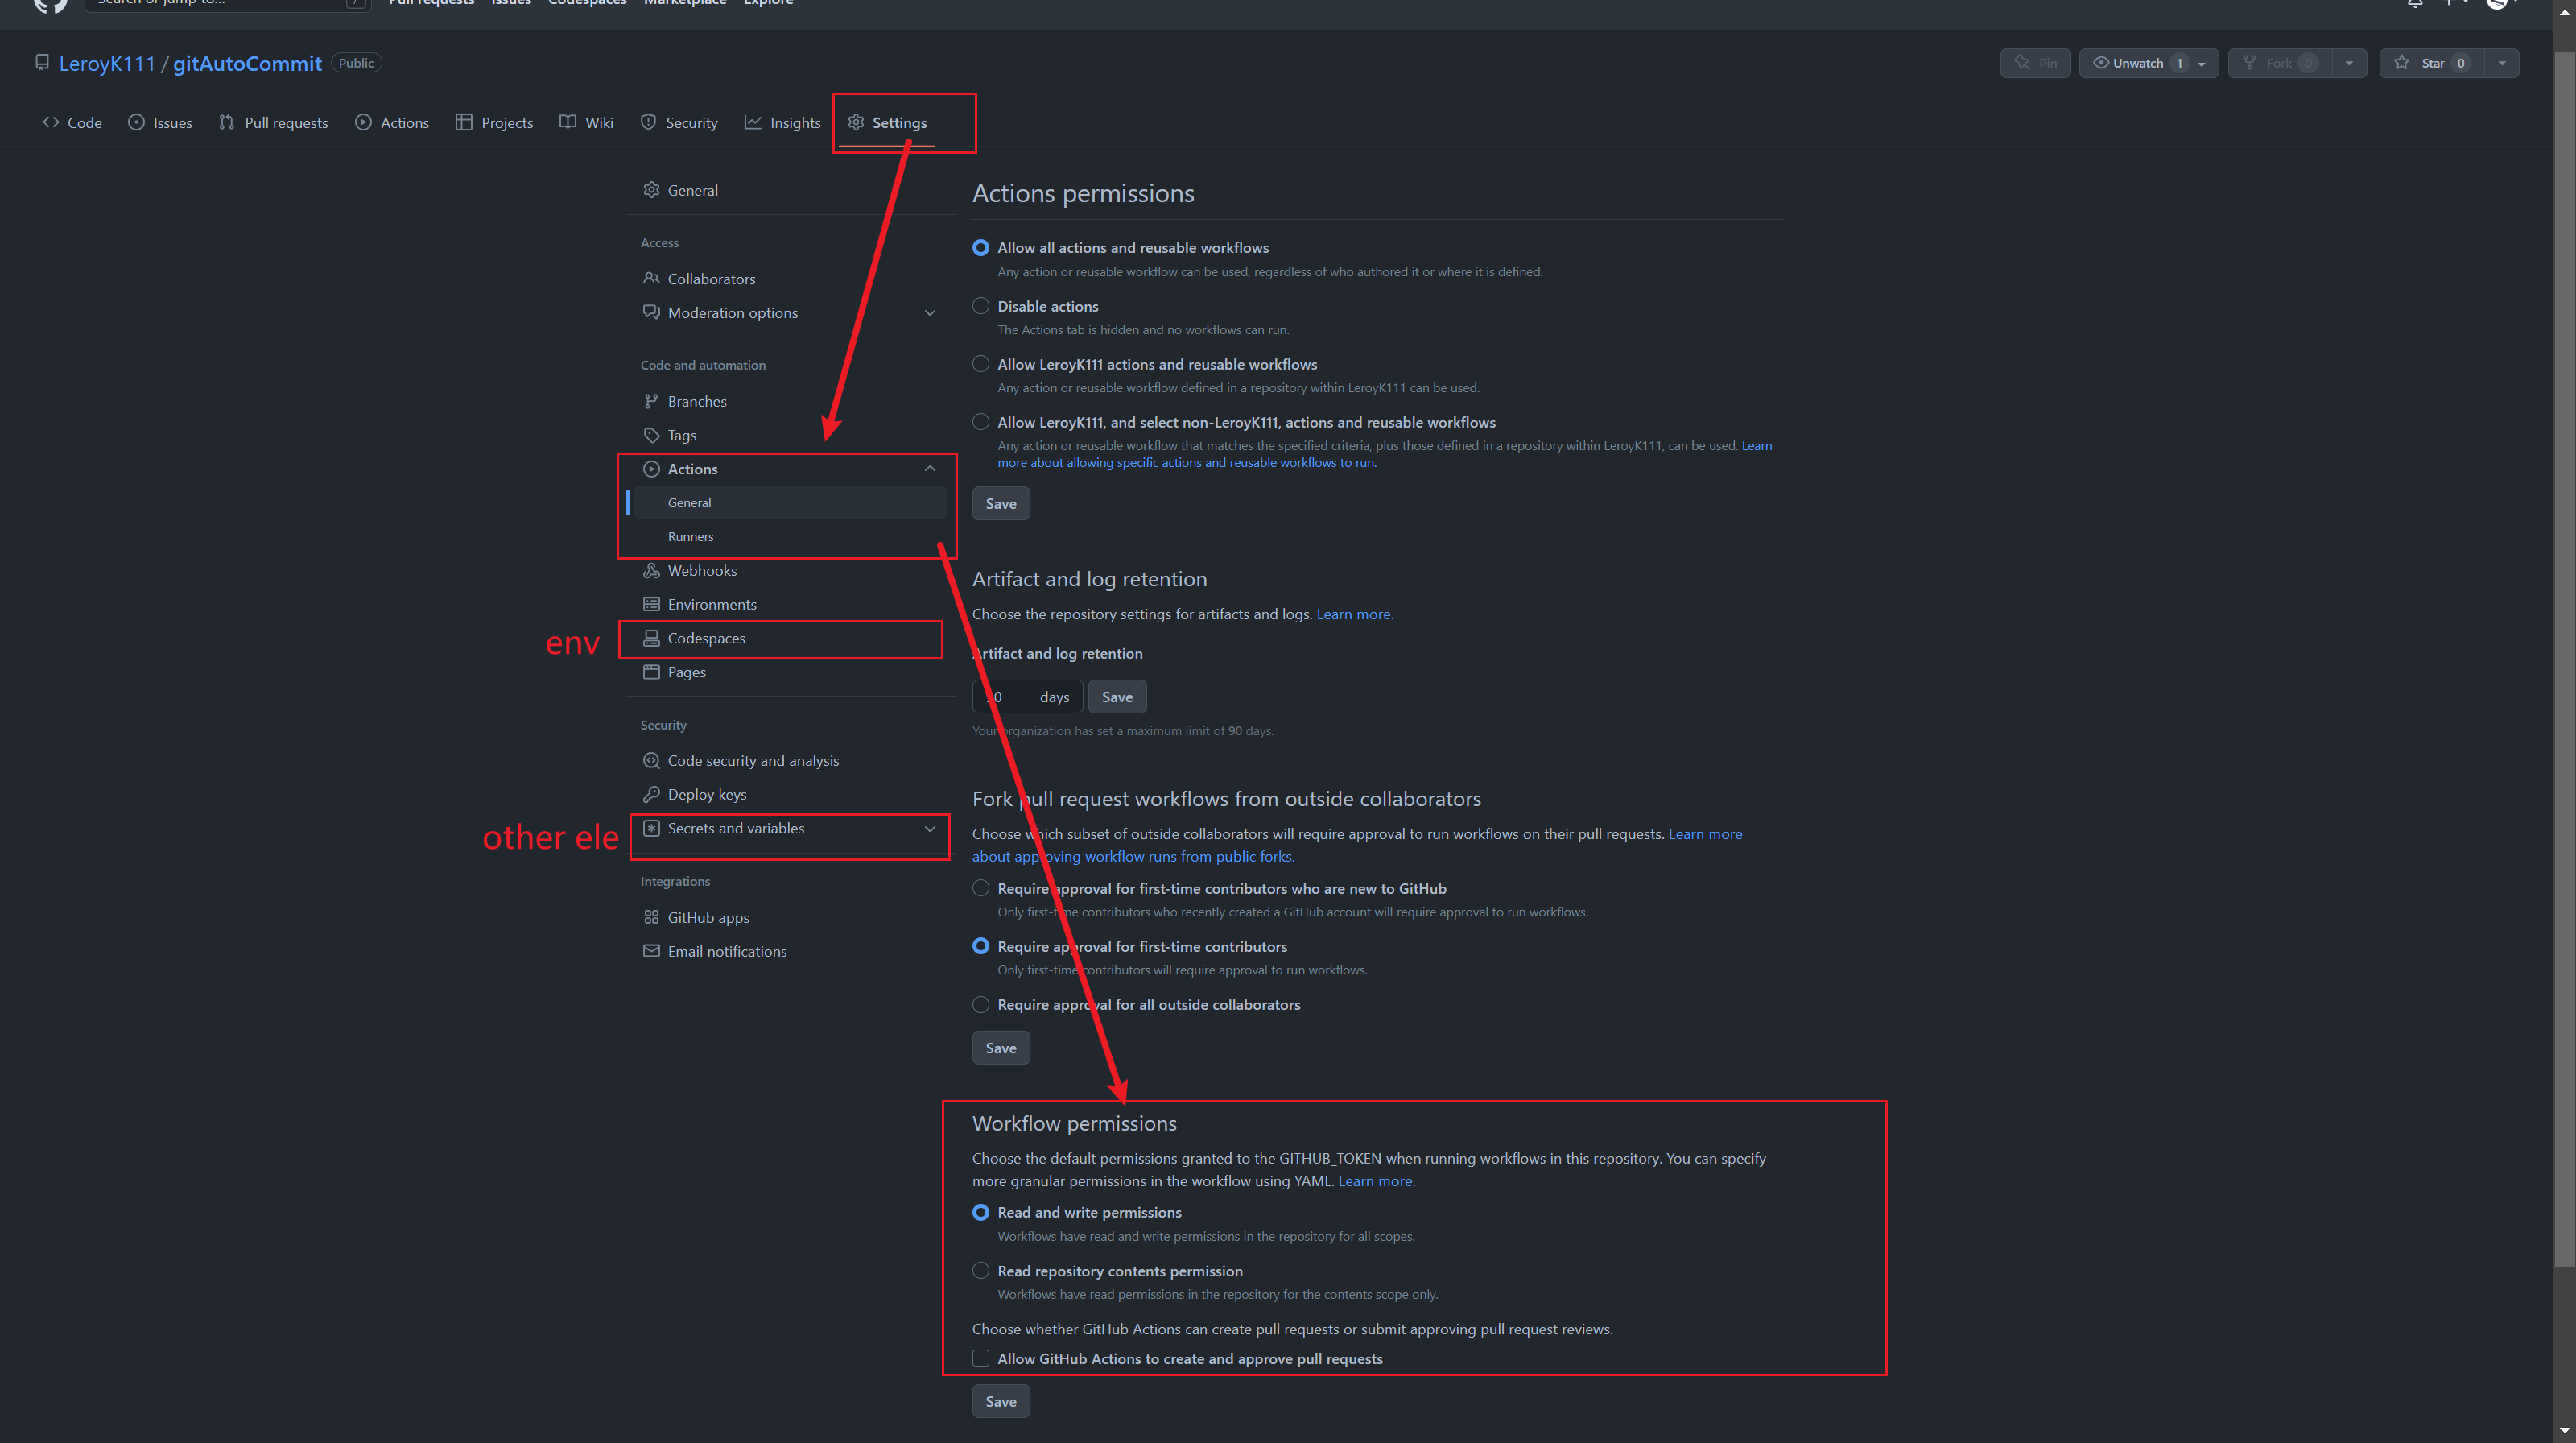Select Read repository contents permission radio
Image resolution: width=2576 pixels, height=1443 pixels.
click(x=980, y=1271)
